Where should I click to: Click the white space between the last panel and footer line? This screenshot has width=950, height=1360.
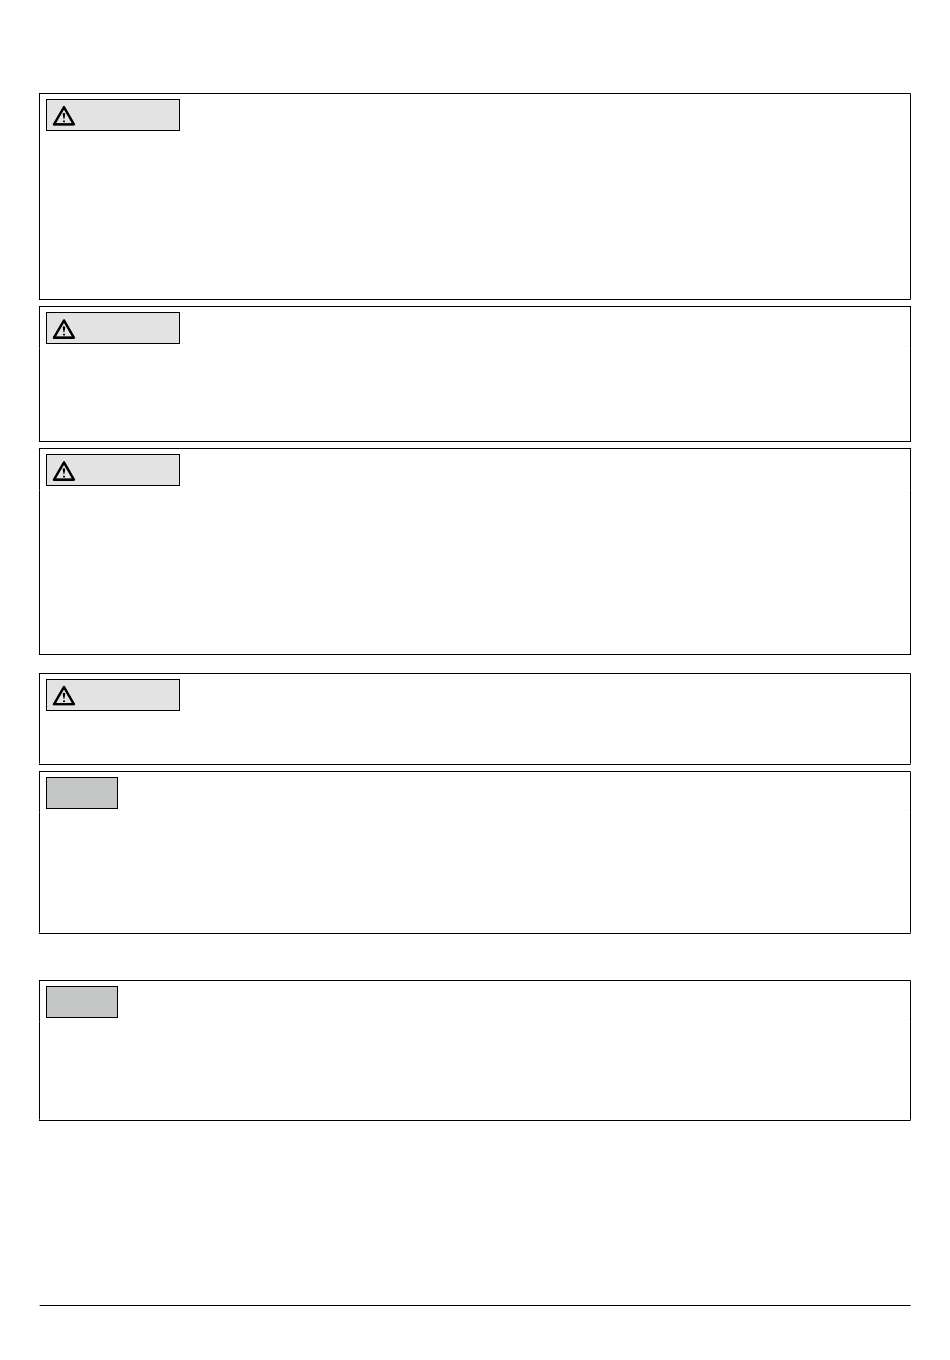click(475, 1212)
